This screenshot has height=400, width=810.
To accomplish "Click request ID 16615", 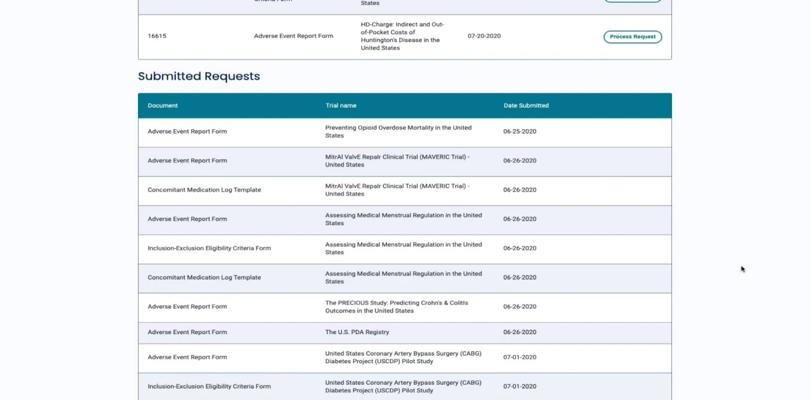I will click(x=157, y=36).
